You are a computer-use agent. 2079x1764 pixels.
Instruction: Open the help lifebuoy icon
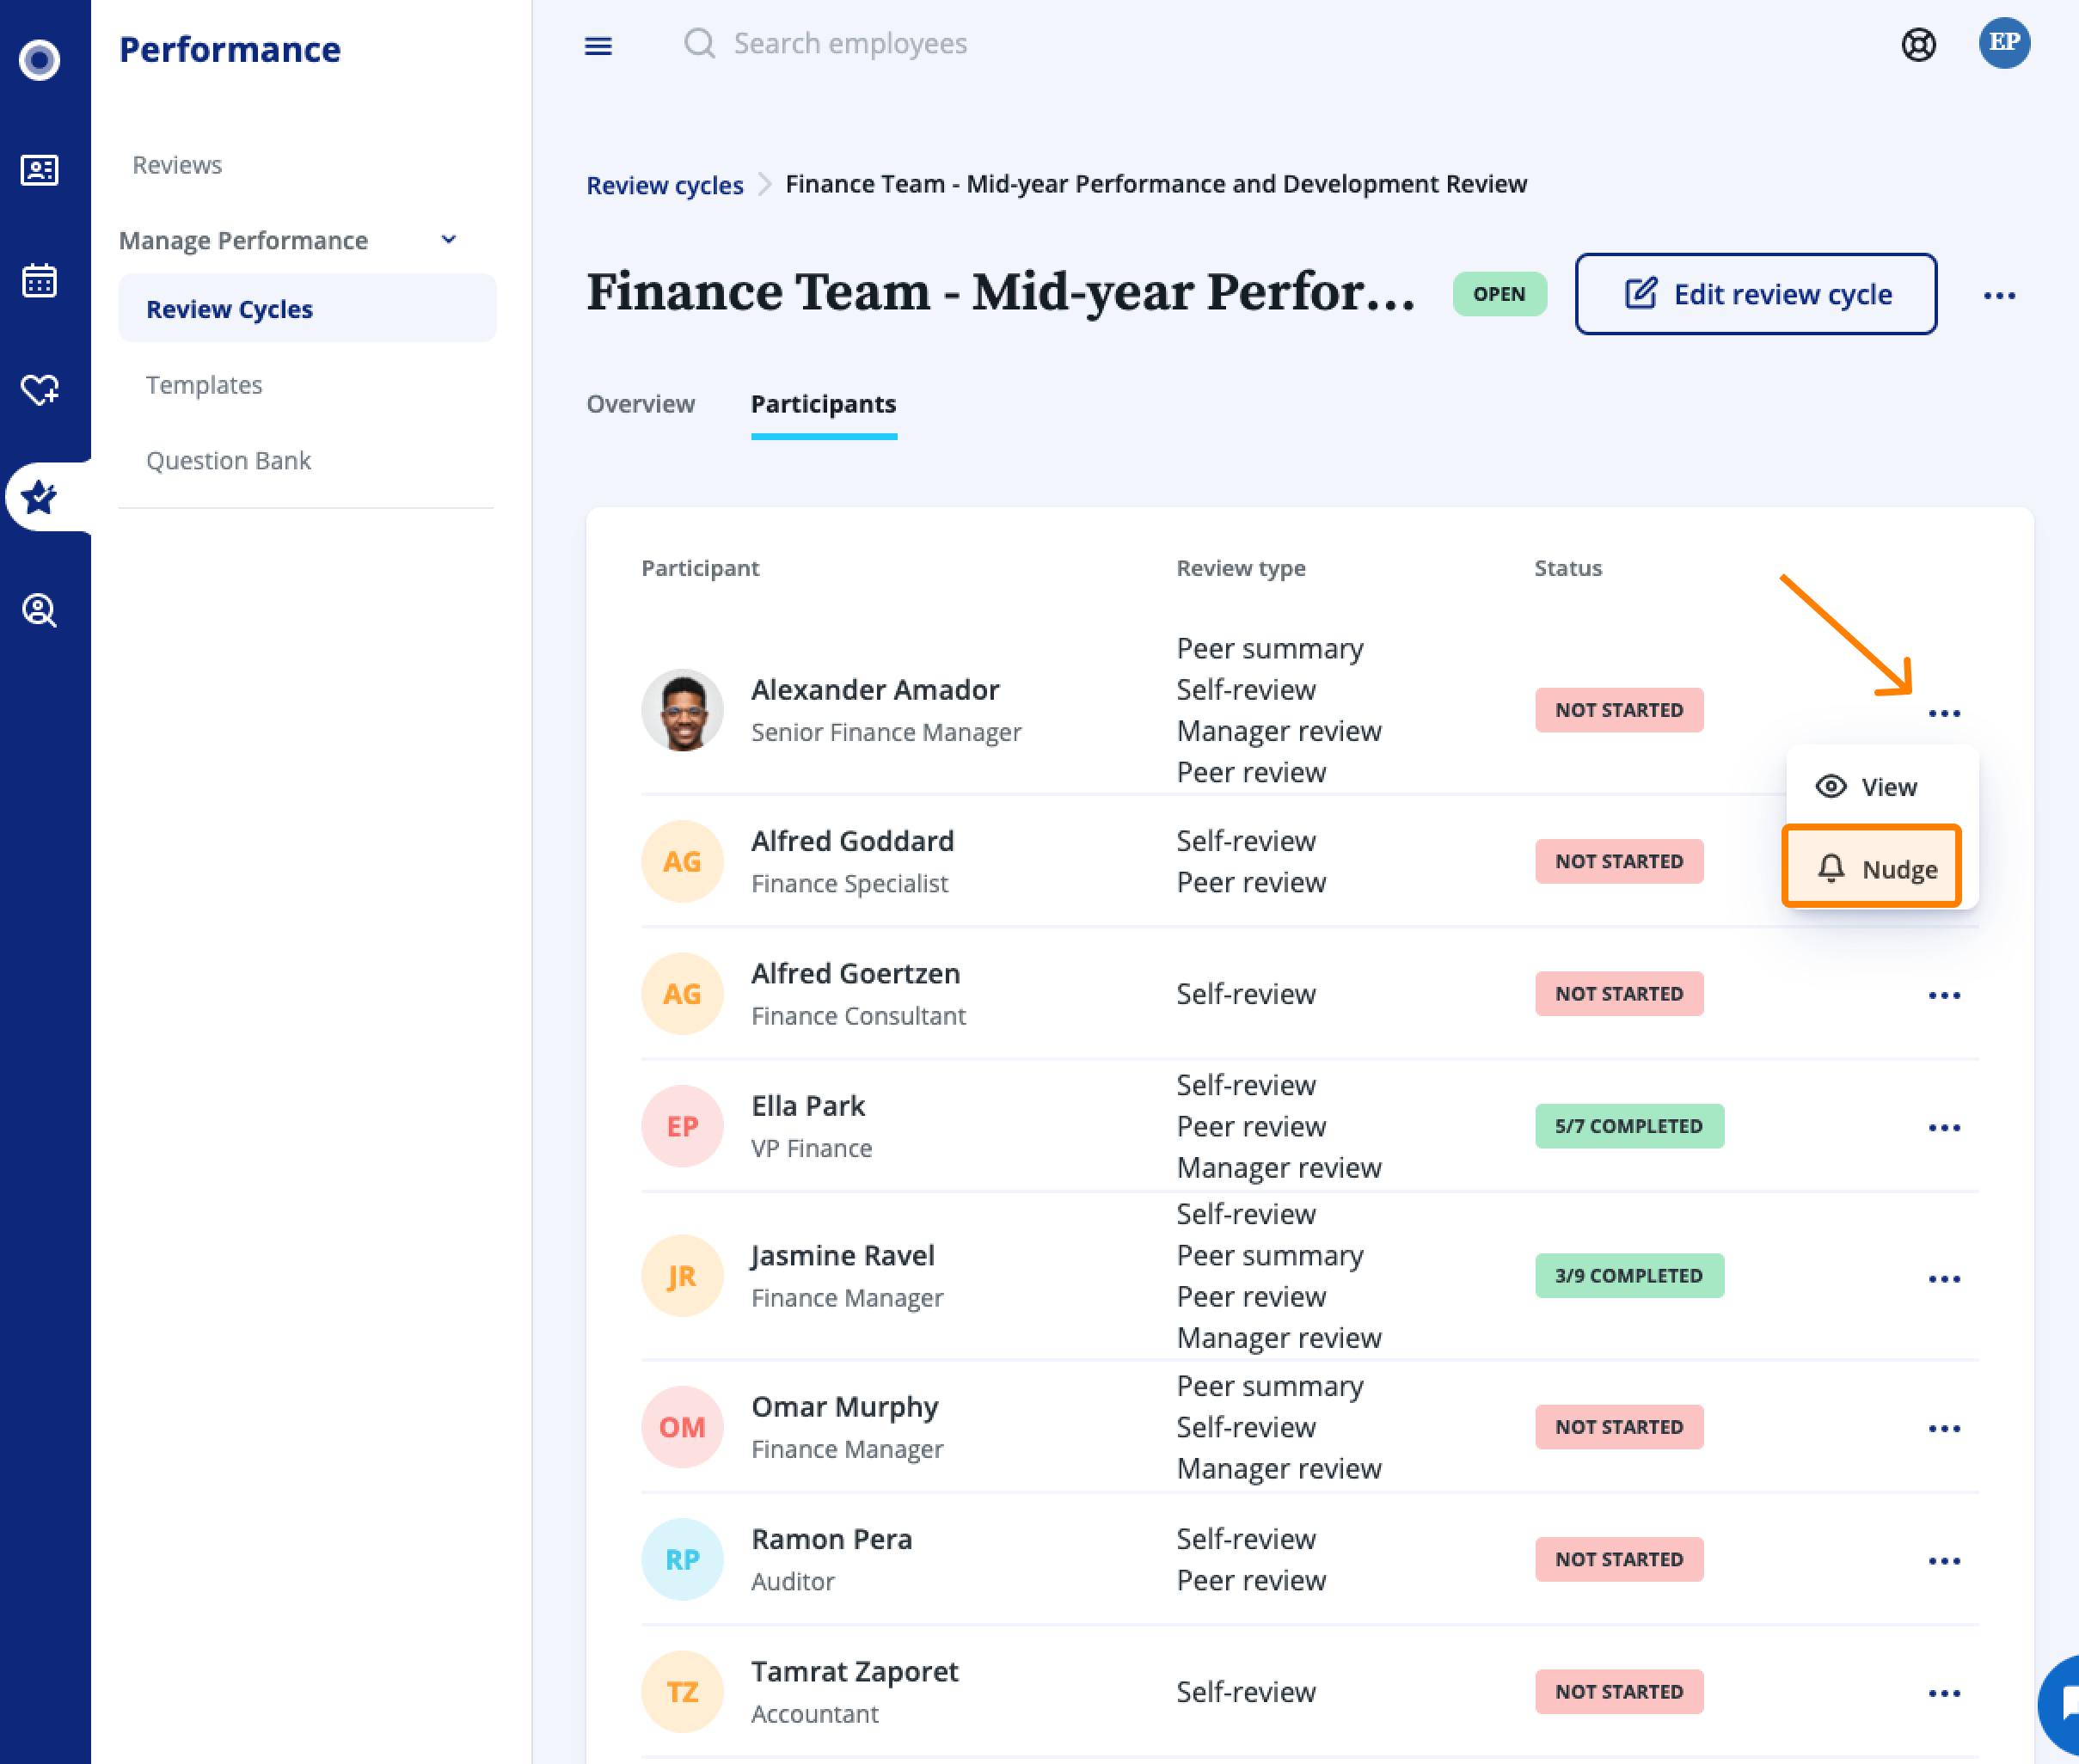coord(1917,45)
